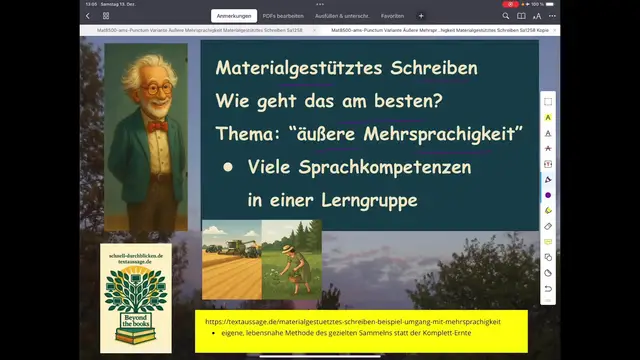Tap the bullet eigene, lebensnahe Methode des gezielten Sammelns
This screenshot has width=640, height=360.
click(x=346, y=333)
